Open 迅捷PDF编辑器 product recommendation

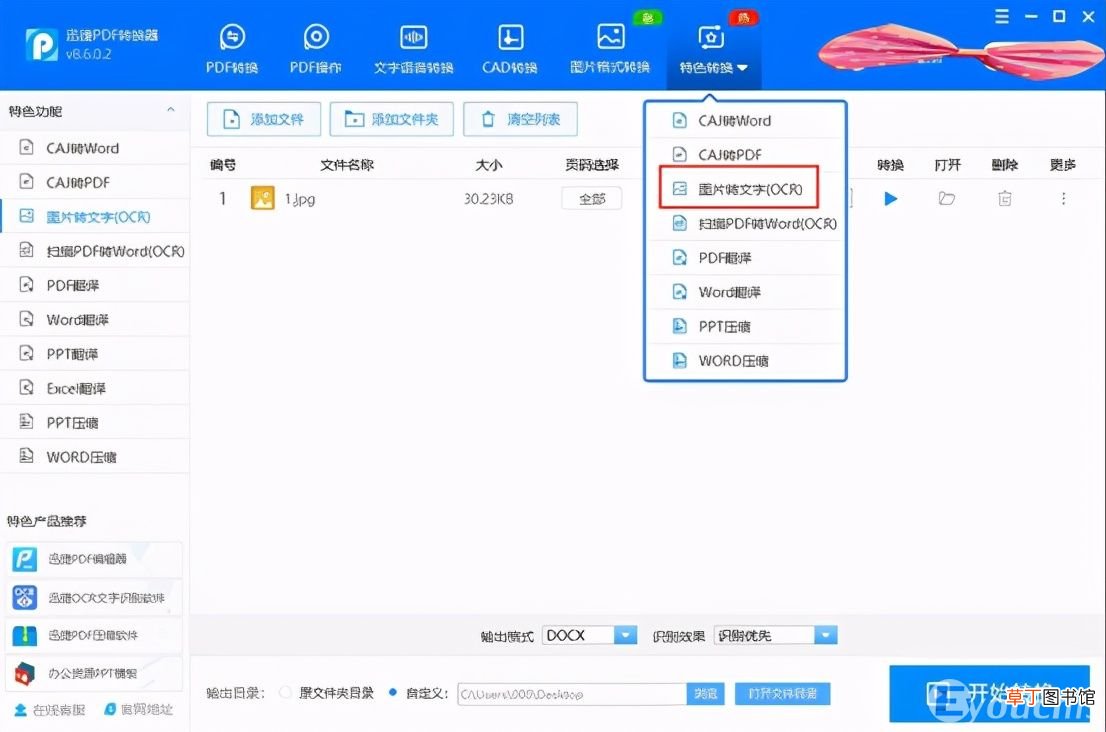(93, 559)
